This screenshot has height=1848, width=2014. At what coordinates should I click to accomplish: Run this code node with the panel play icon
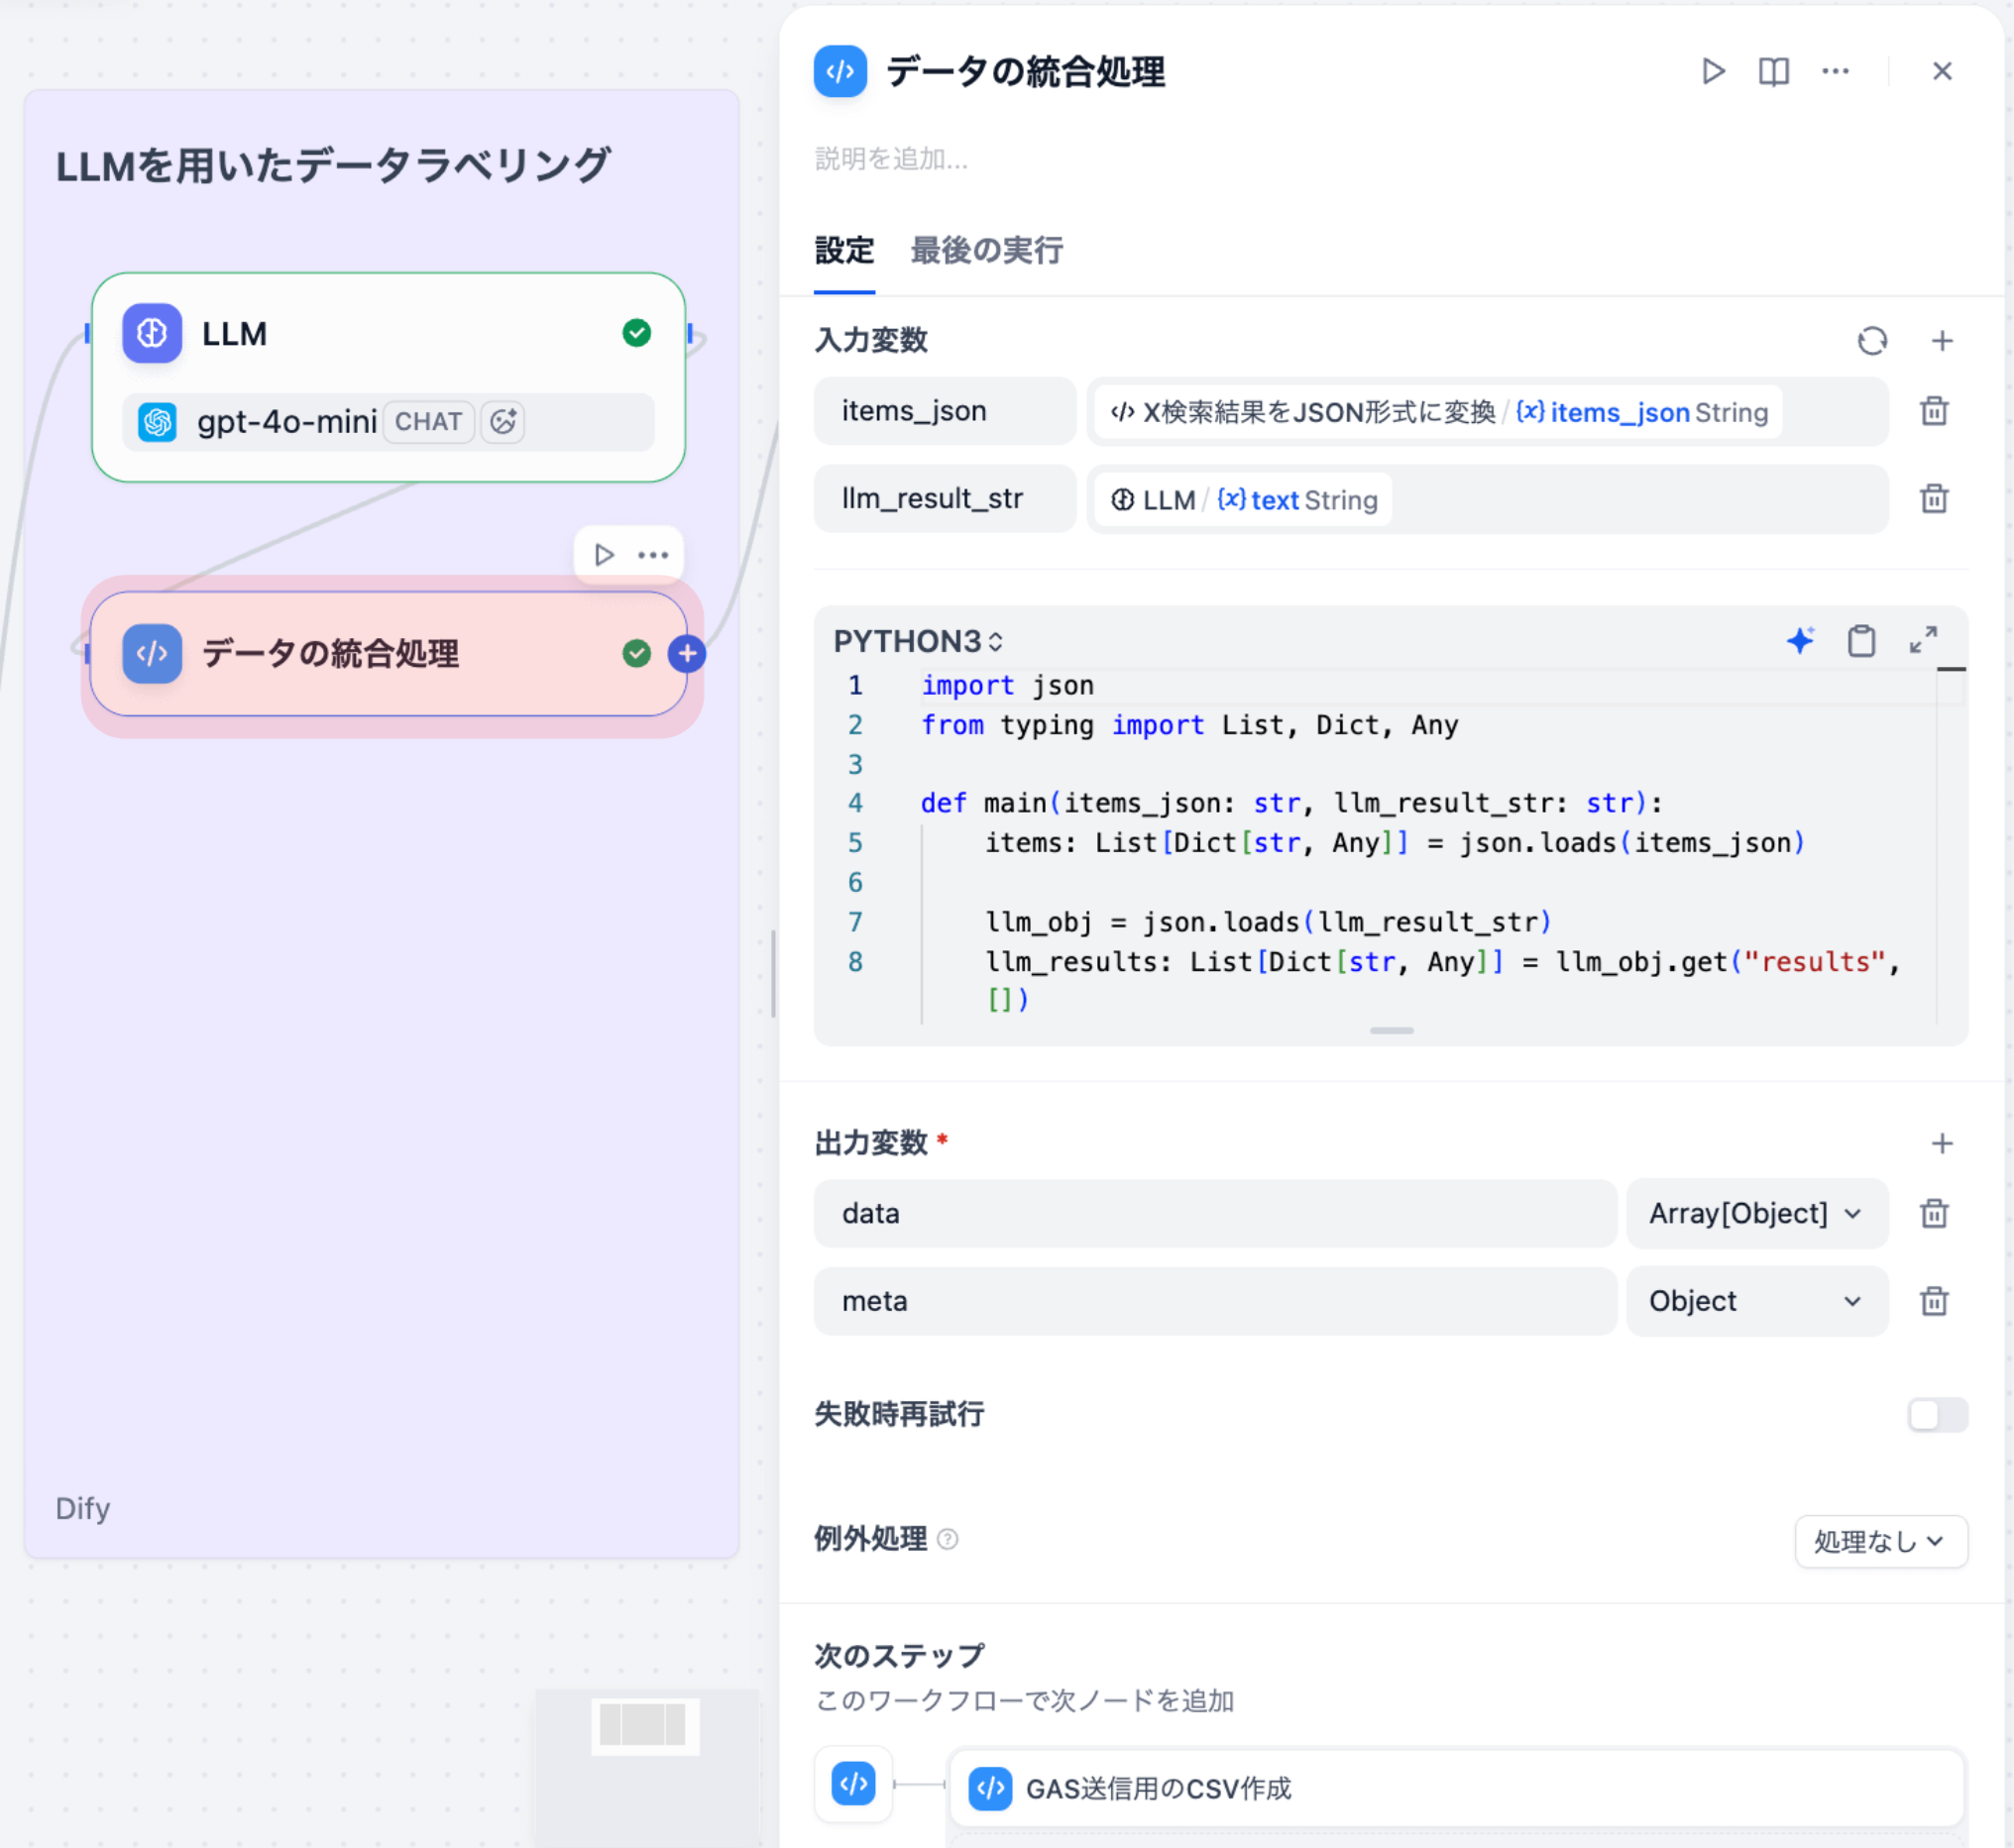[1712, 72]
